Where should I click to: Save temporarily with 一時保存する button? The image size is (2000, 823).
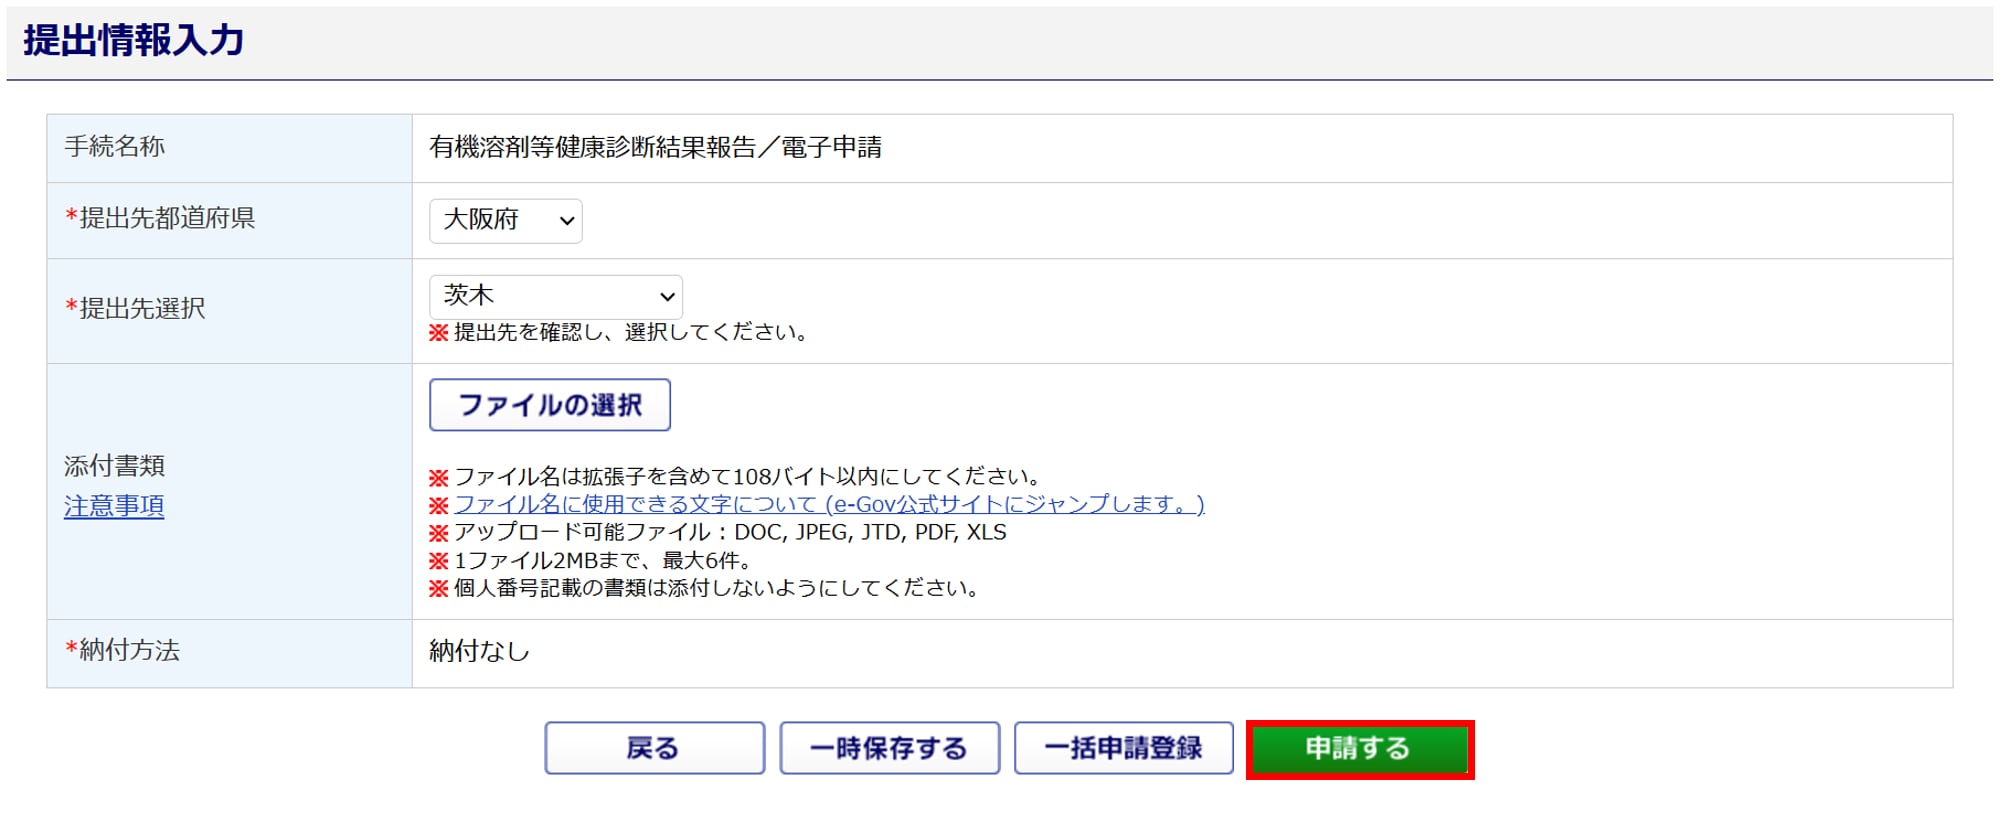890,748
